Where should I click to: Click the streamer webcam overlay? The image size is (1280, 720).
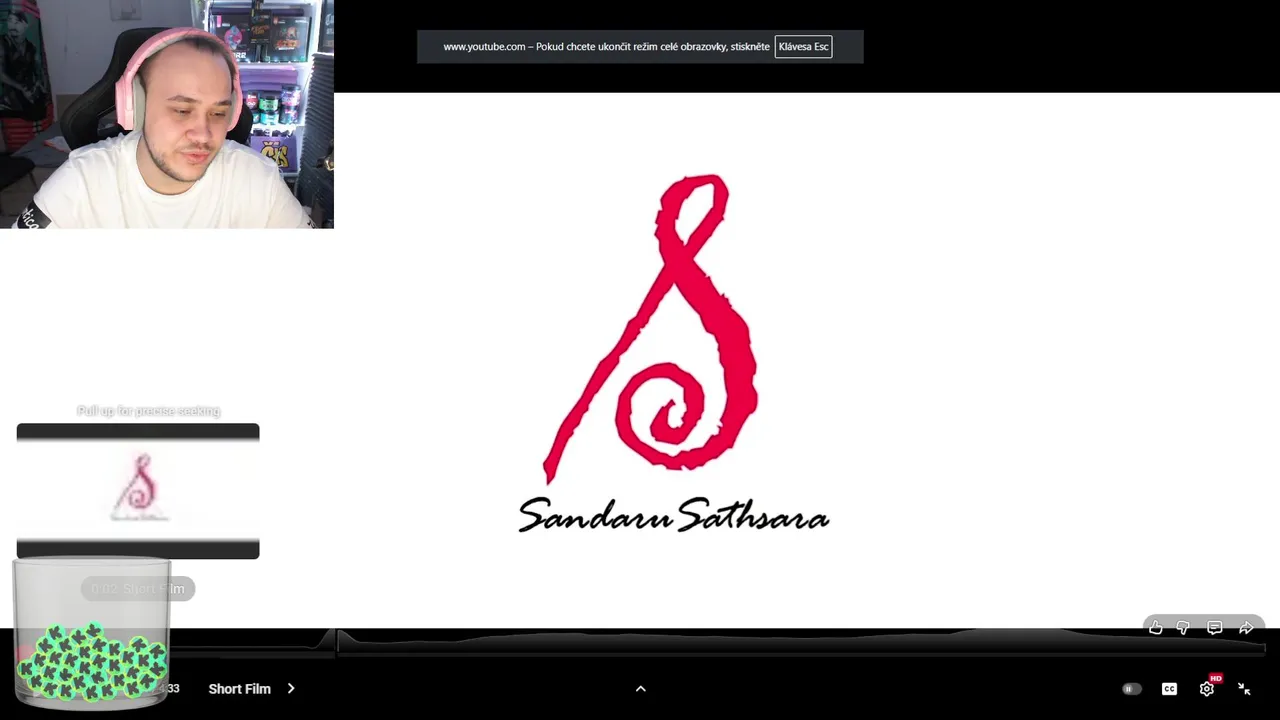[x=167, y=114]
